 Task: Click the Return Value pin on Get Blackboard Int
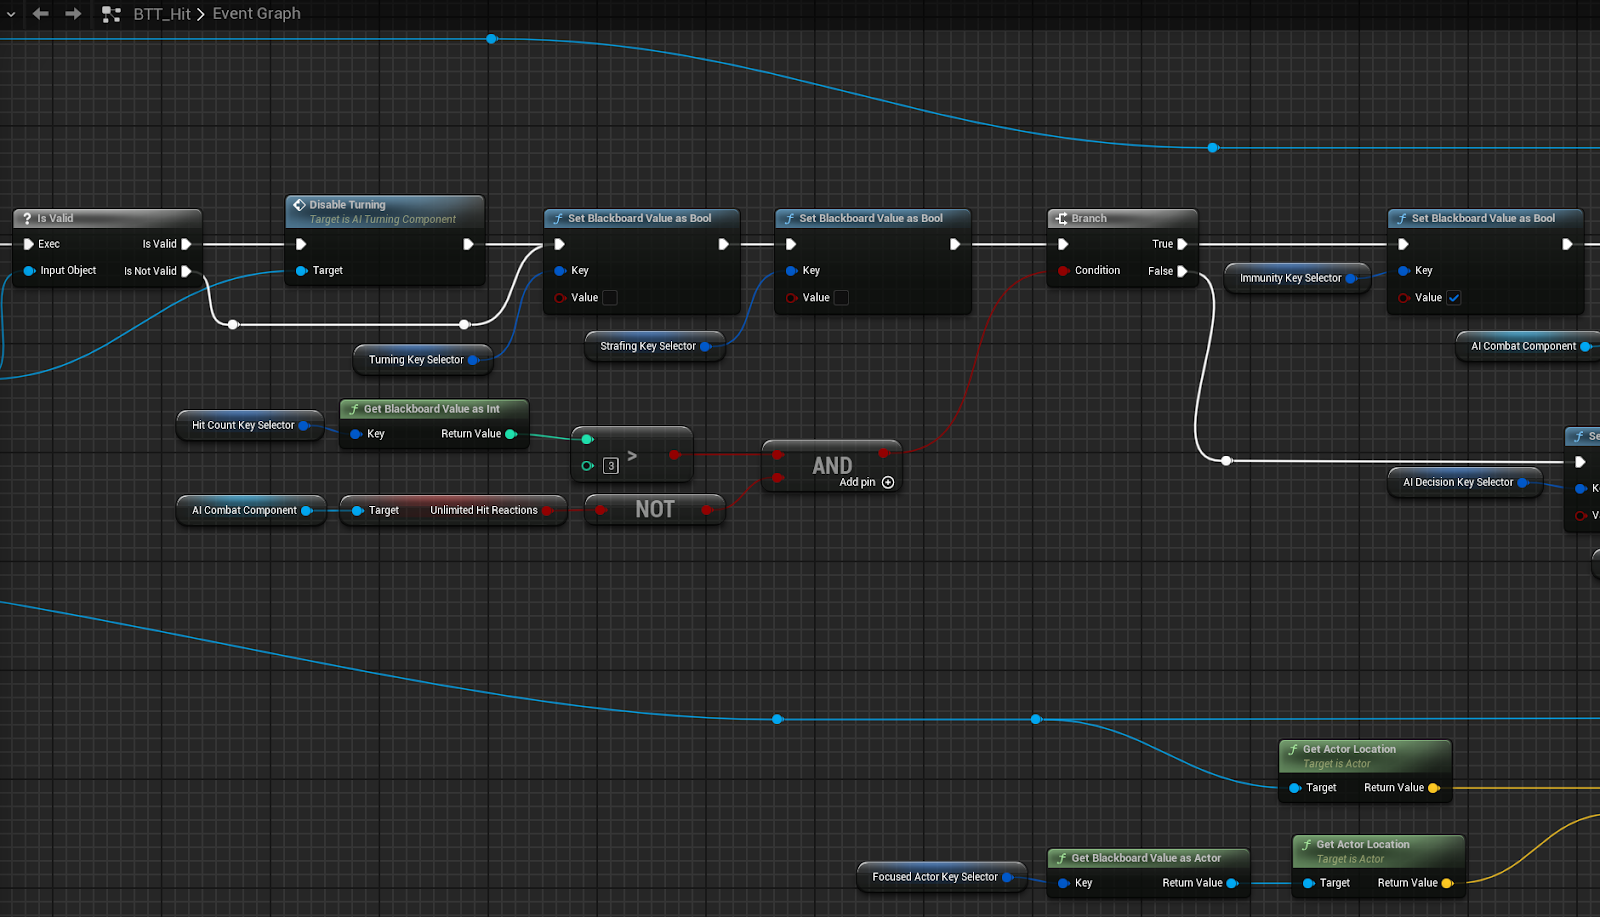coord(511,434)
